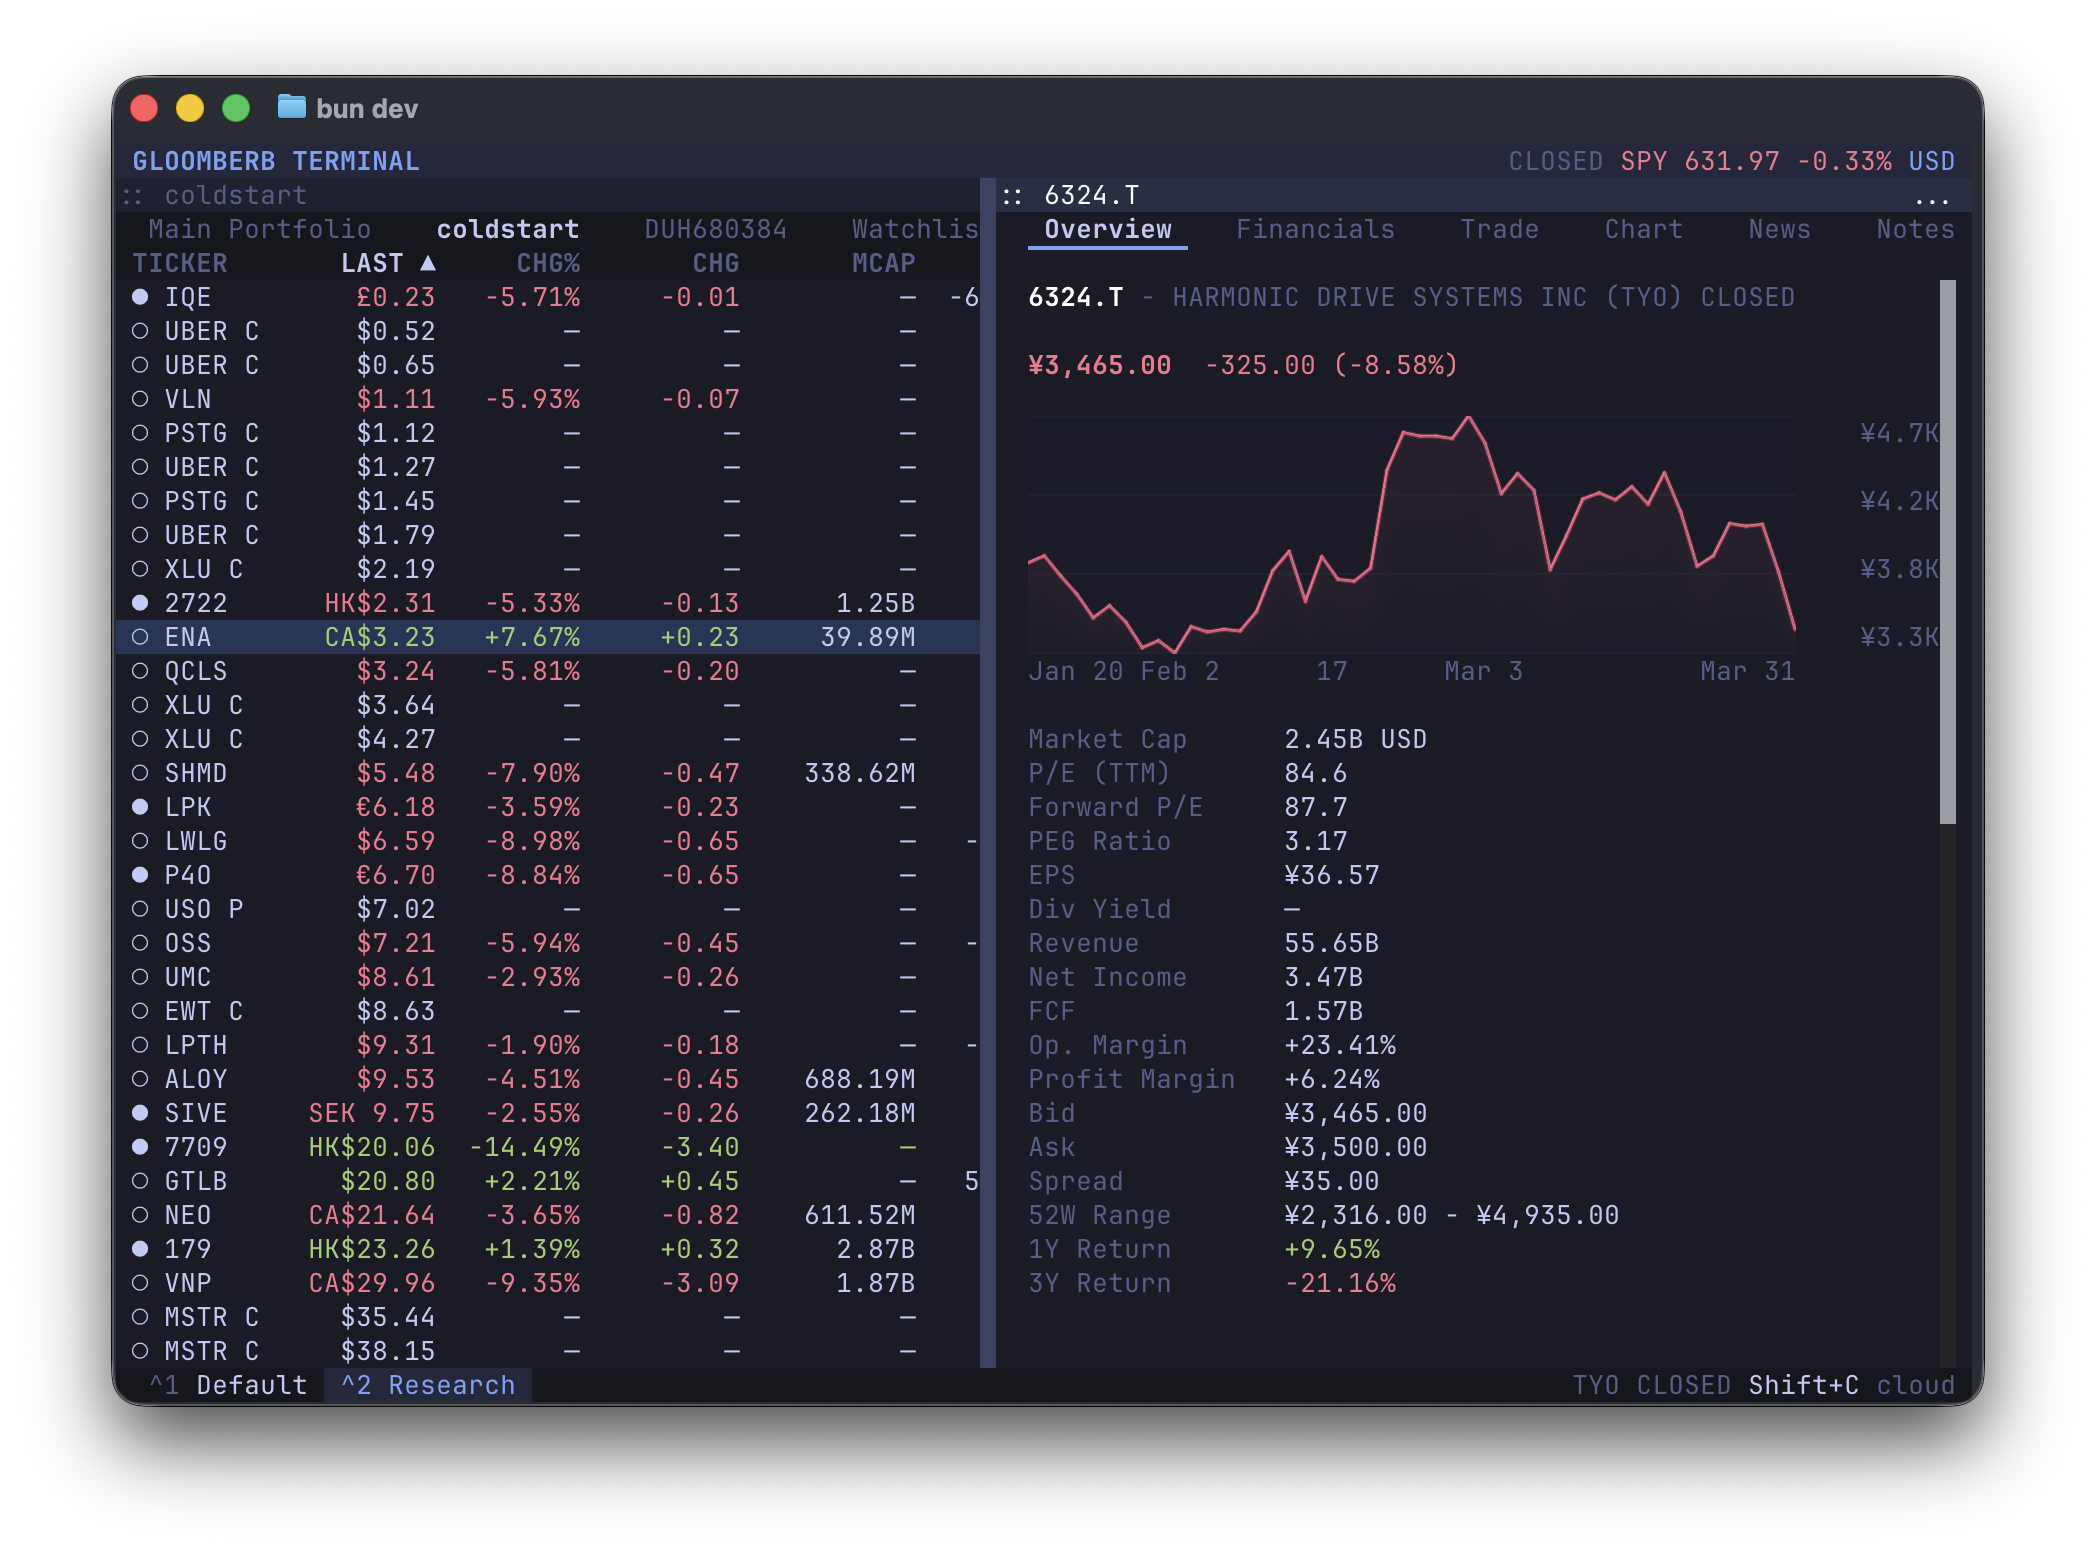The image size is (2096, 1554).
Task: Open the Research workspace at the bottom
Action: click(x=428, y=1385)
